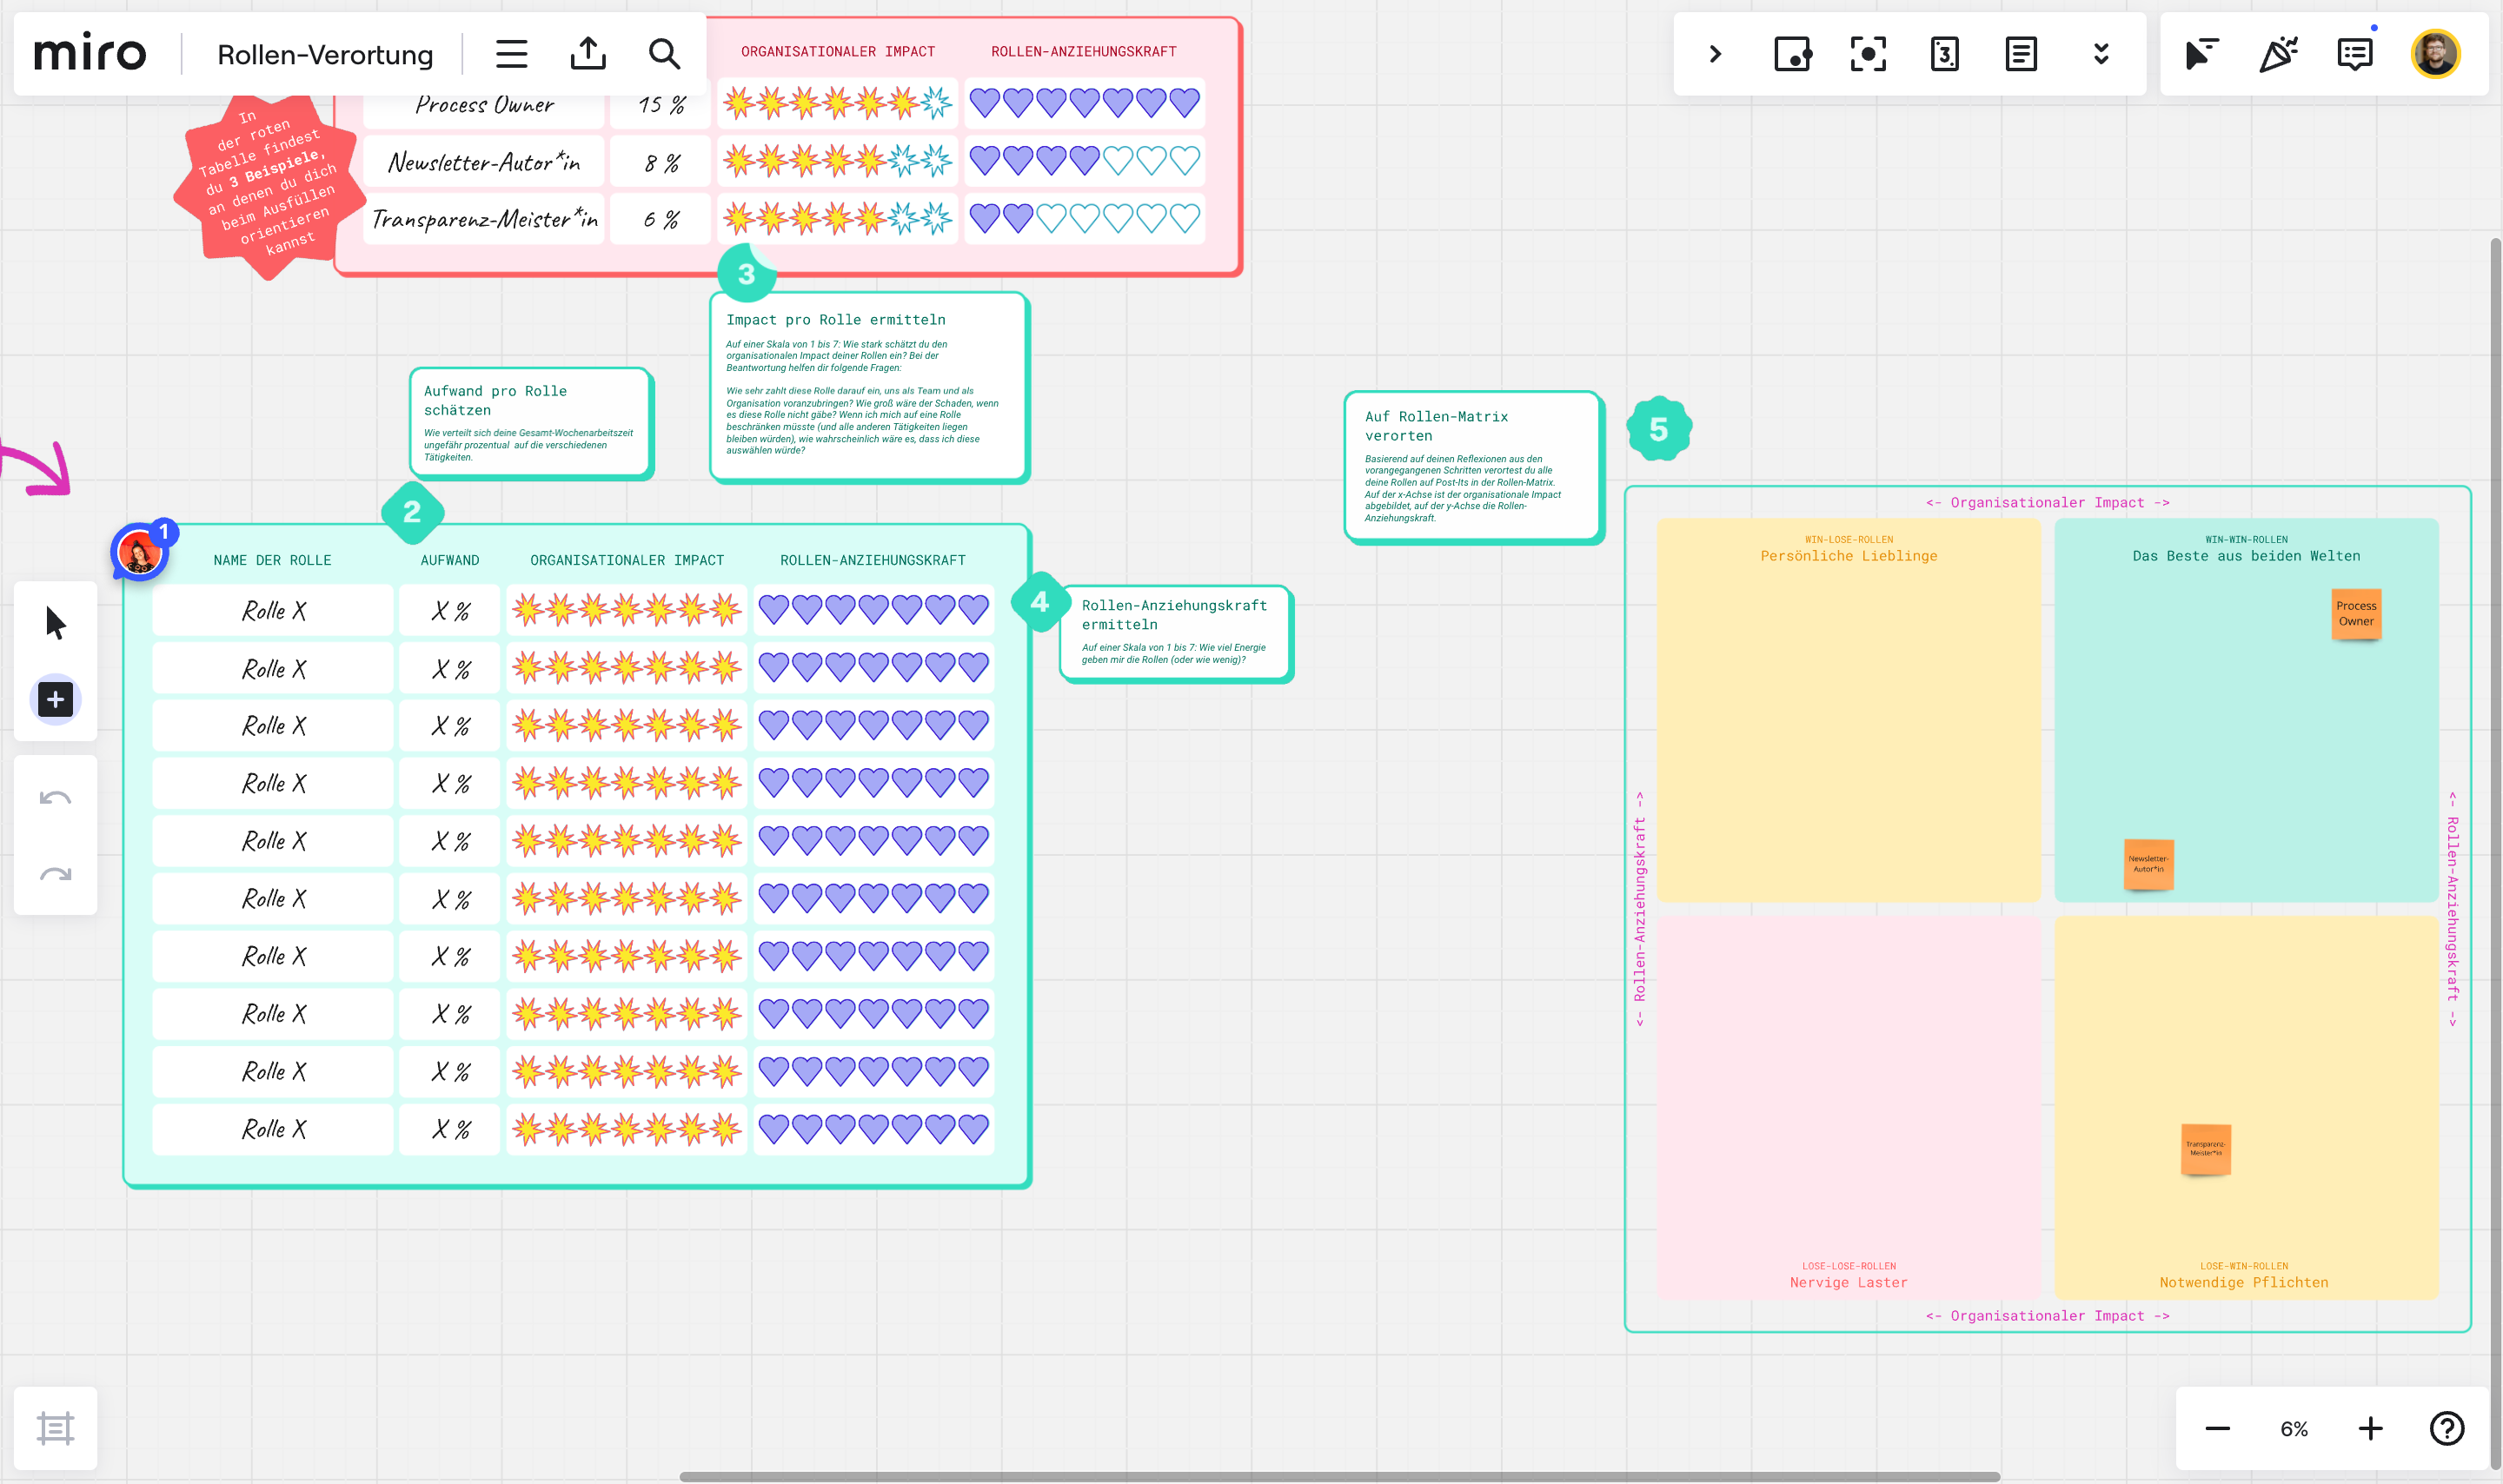This screenshot has height=1484, width=2503.
Task: Open the user profile avatar menu
Action: click(2435, 54)
